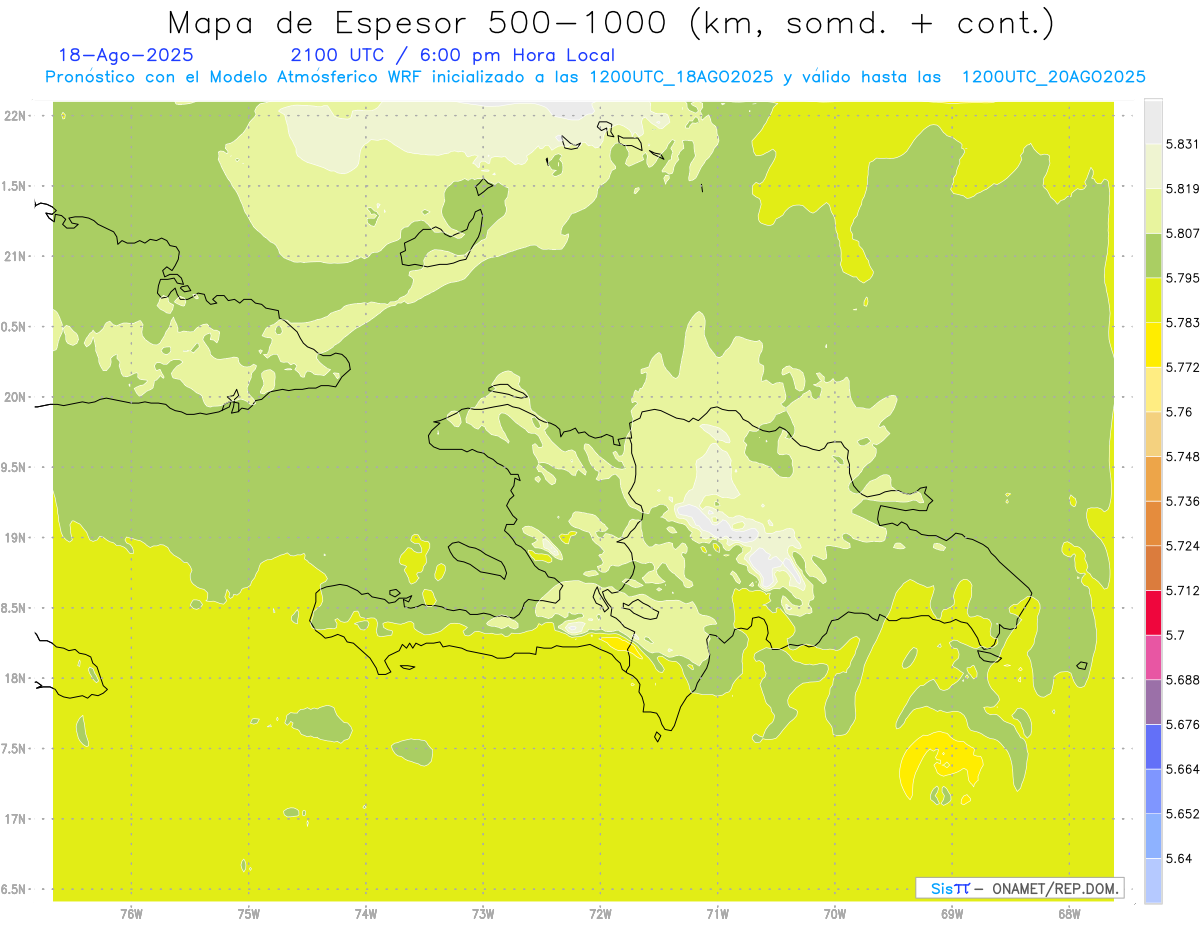1200x927 pixels.
Task: Click the colorbar value 5.664
Action: tap(1183, 769)
